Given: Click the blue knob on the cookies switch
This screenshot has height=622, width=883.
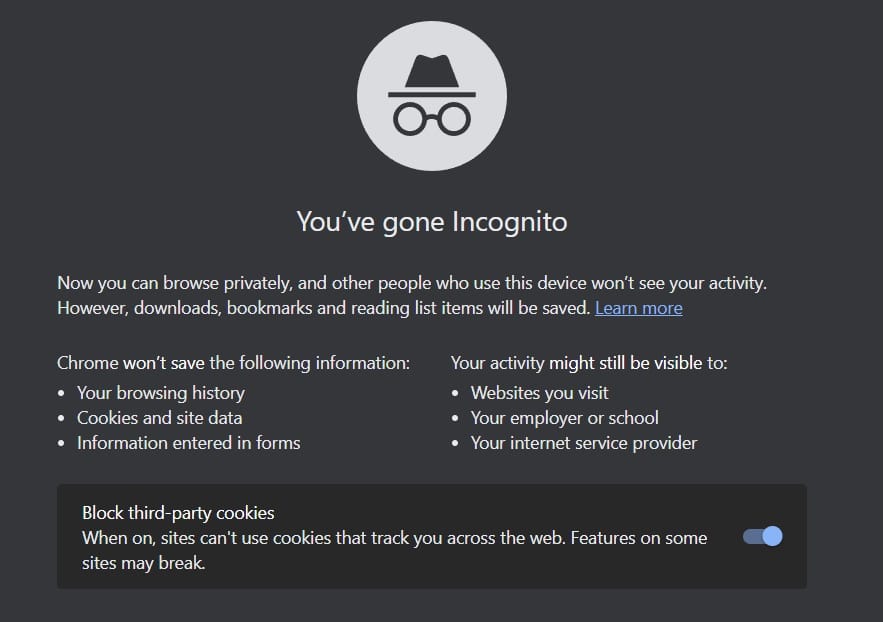Looking at the screenshot, I should 772,536.
